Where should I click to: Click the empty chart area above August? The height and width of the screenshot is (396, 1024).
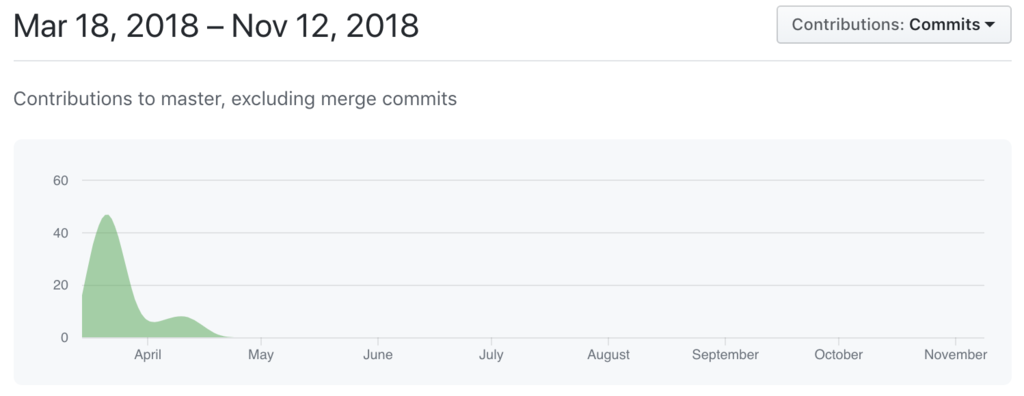609,261
